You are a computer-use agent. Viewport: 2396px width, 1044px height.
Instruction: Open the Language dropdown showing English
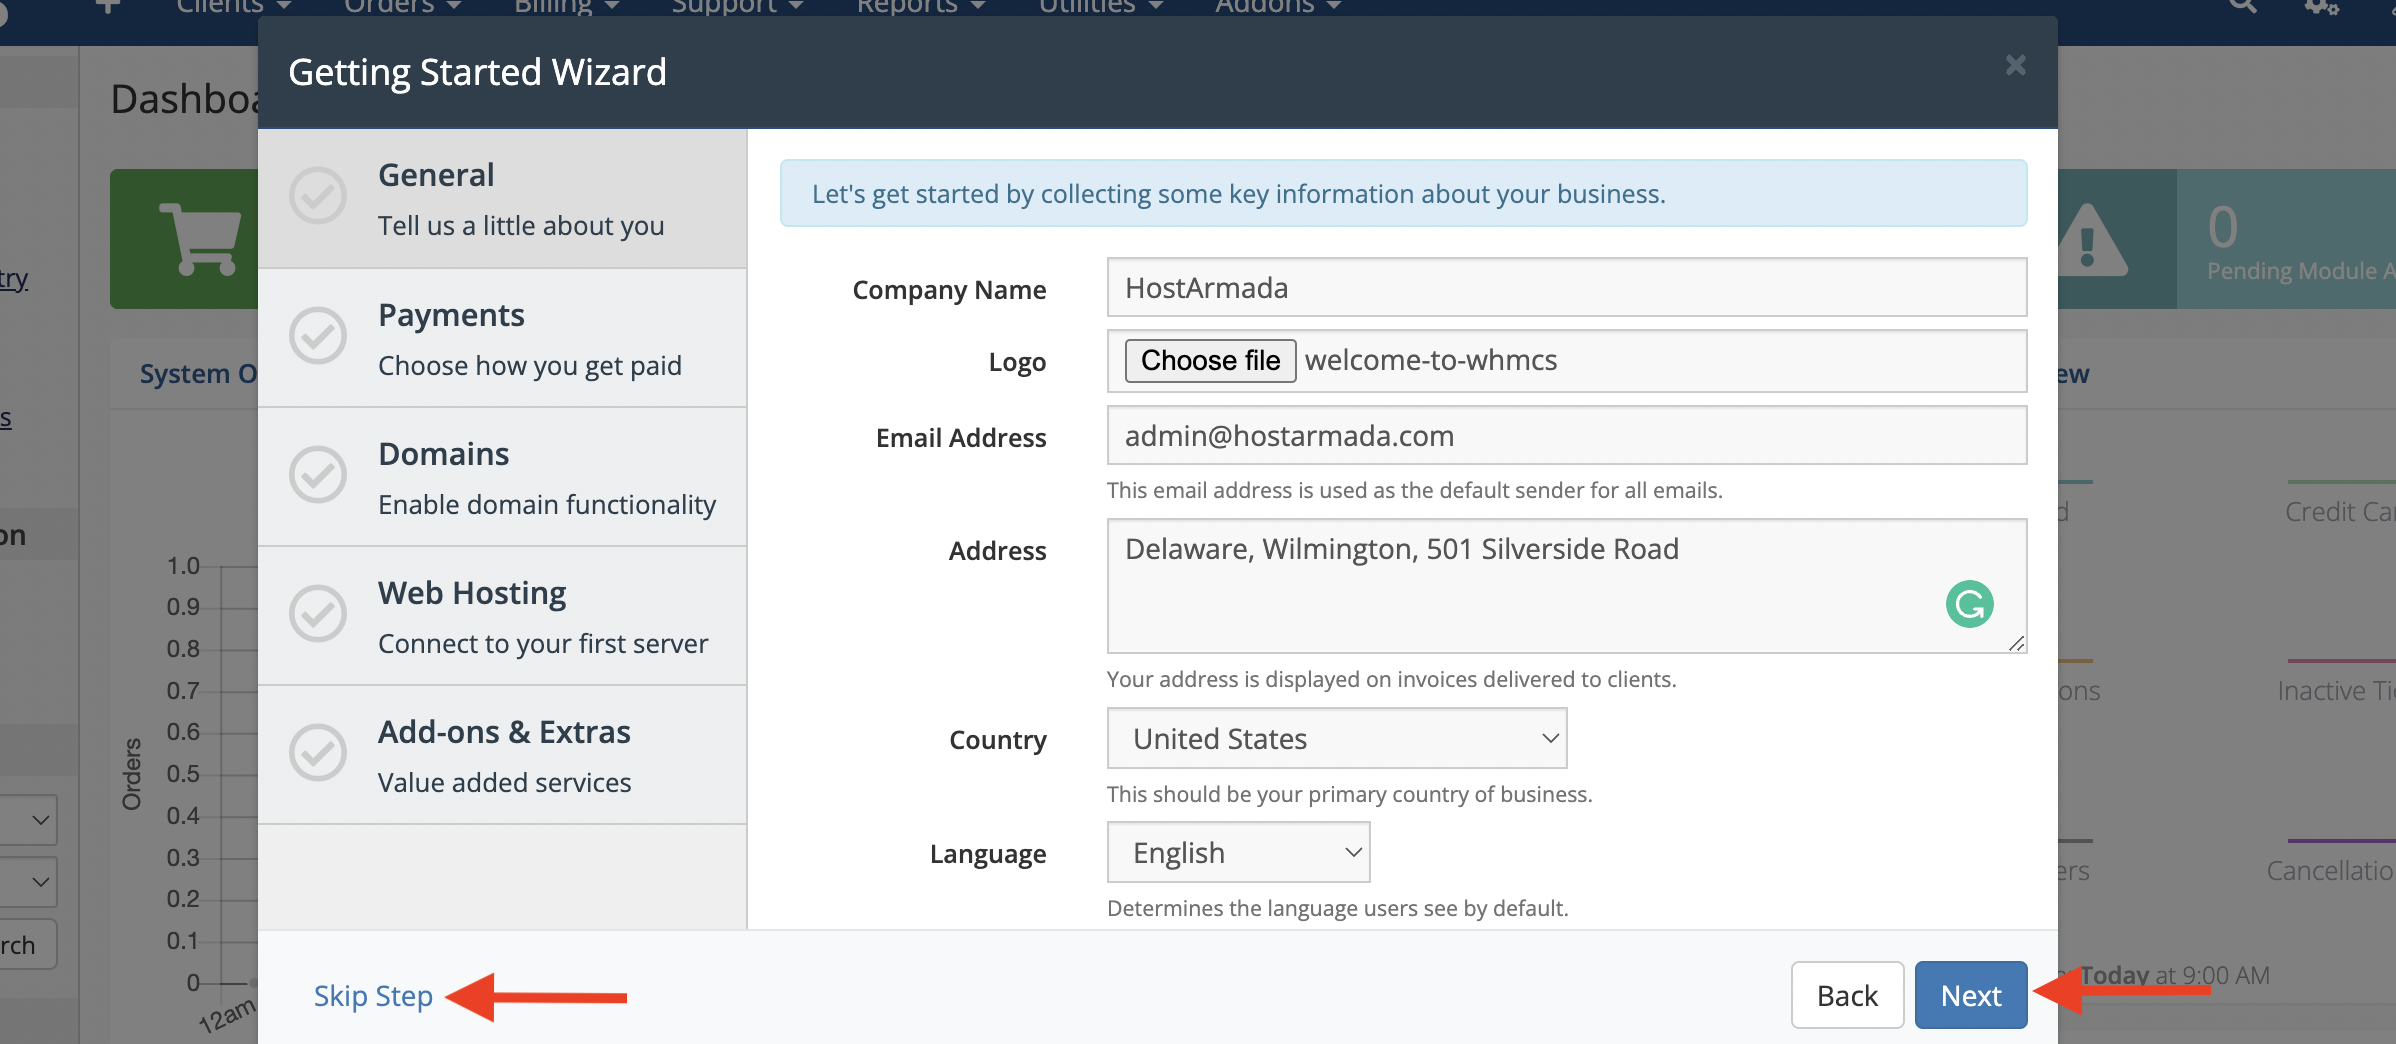point(1238,853)
